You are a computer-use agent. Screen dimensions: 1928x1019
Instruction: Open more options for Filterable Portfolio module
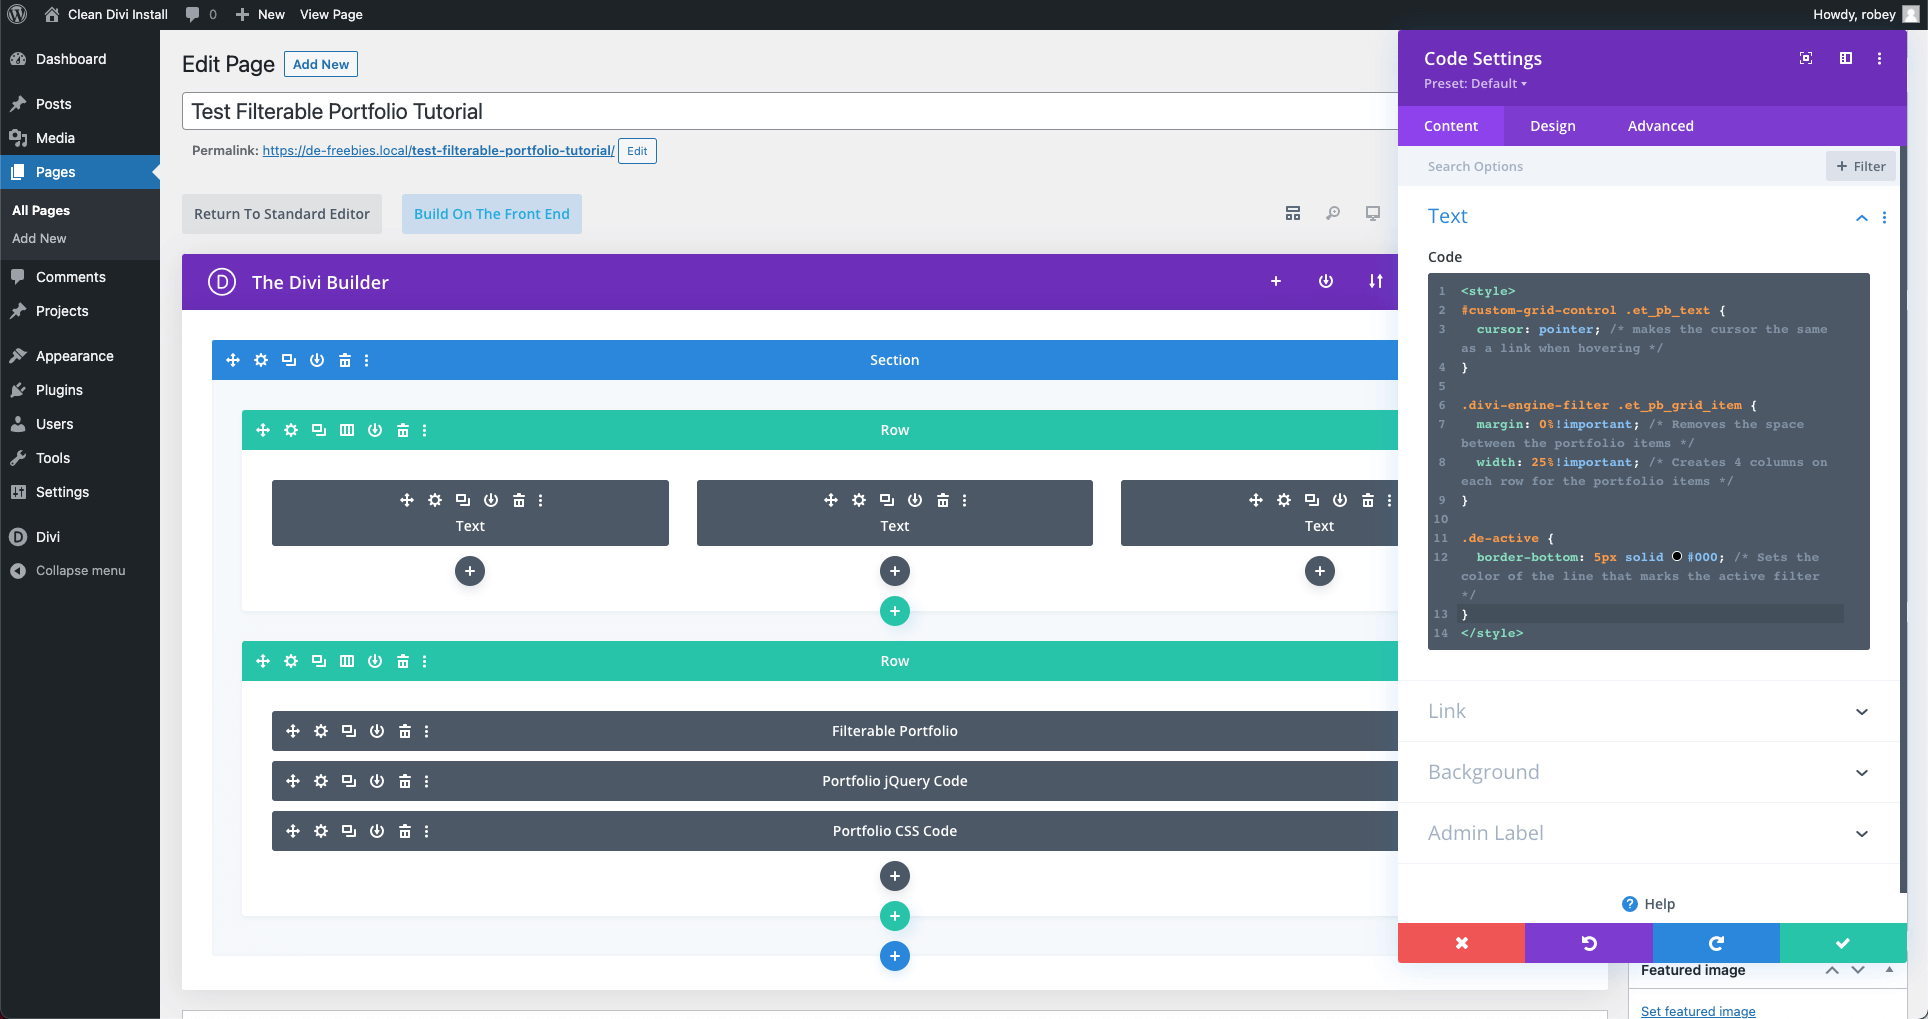(x=427, y=731)
